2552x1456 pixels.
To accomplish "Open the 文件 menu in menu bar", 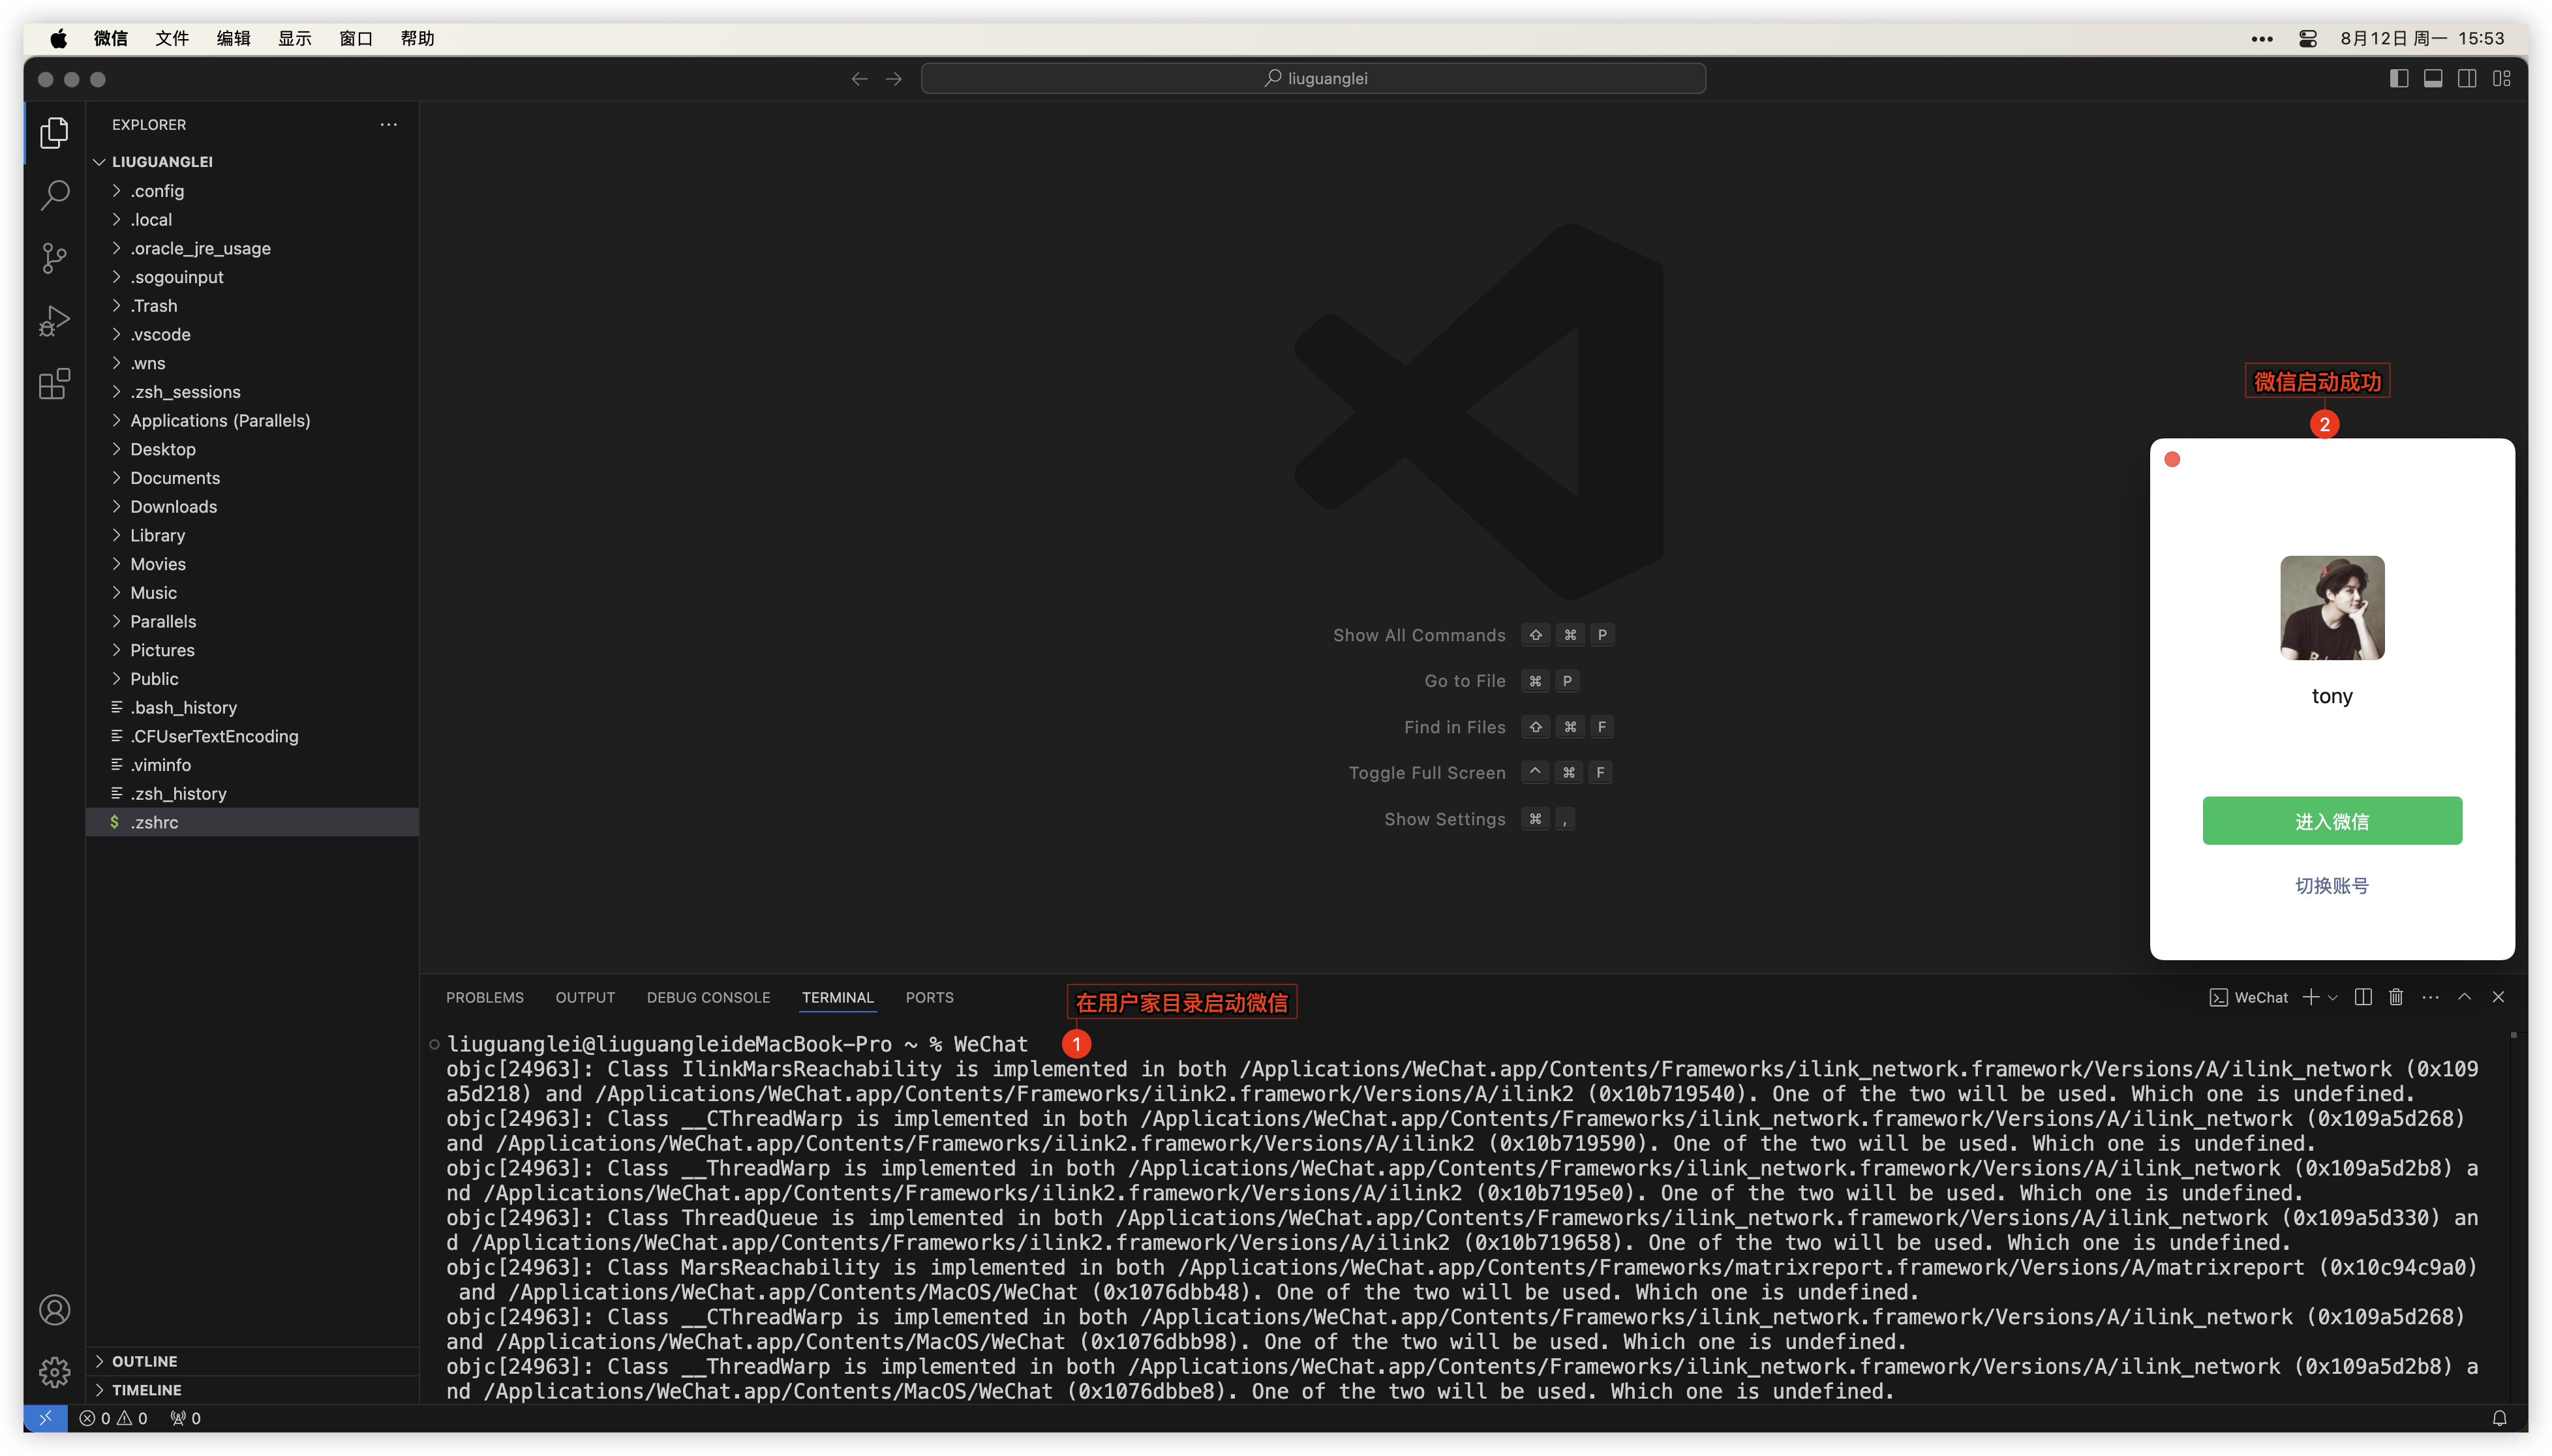I will (x=171, y=38).
